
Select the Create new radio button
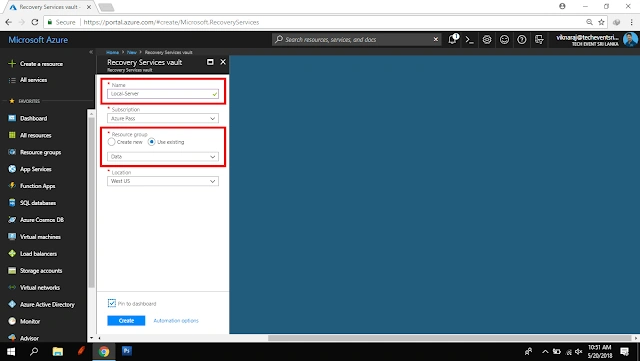(x=111, y=142)
